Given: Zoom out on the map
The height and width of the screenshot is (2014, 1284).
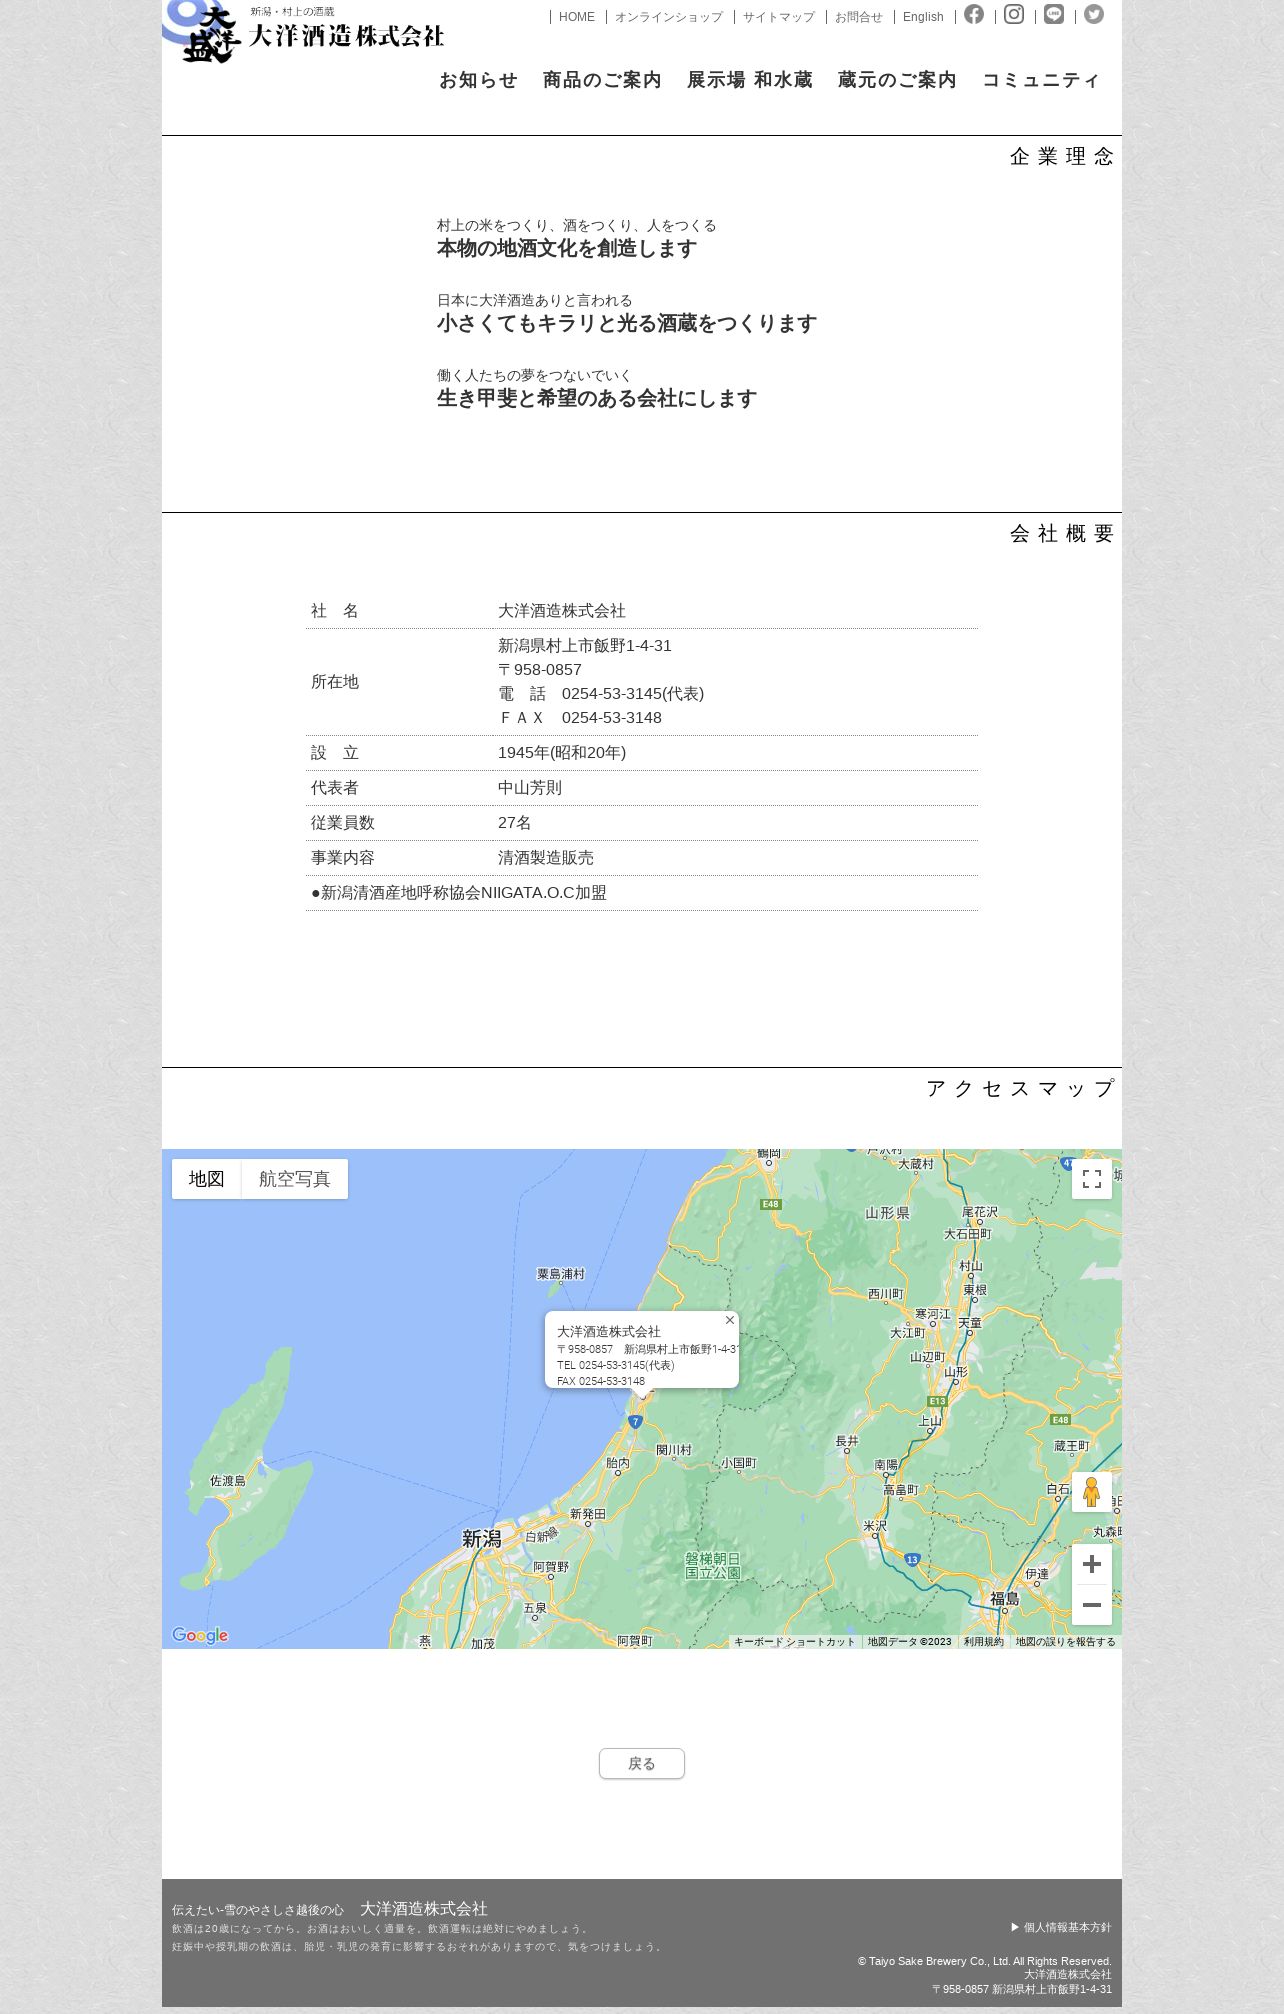Looking at the screenshot, I should coord(1092,1605).
